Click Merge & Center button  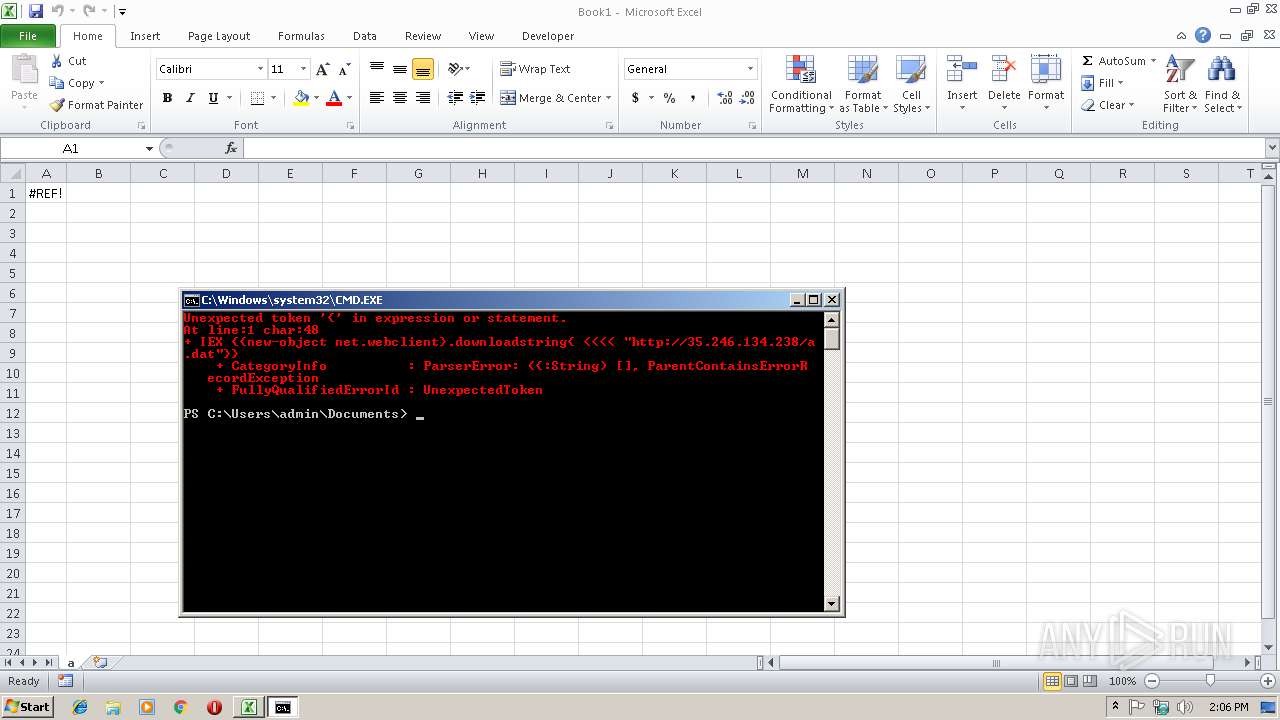[551, 98]
